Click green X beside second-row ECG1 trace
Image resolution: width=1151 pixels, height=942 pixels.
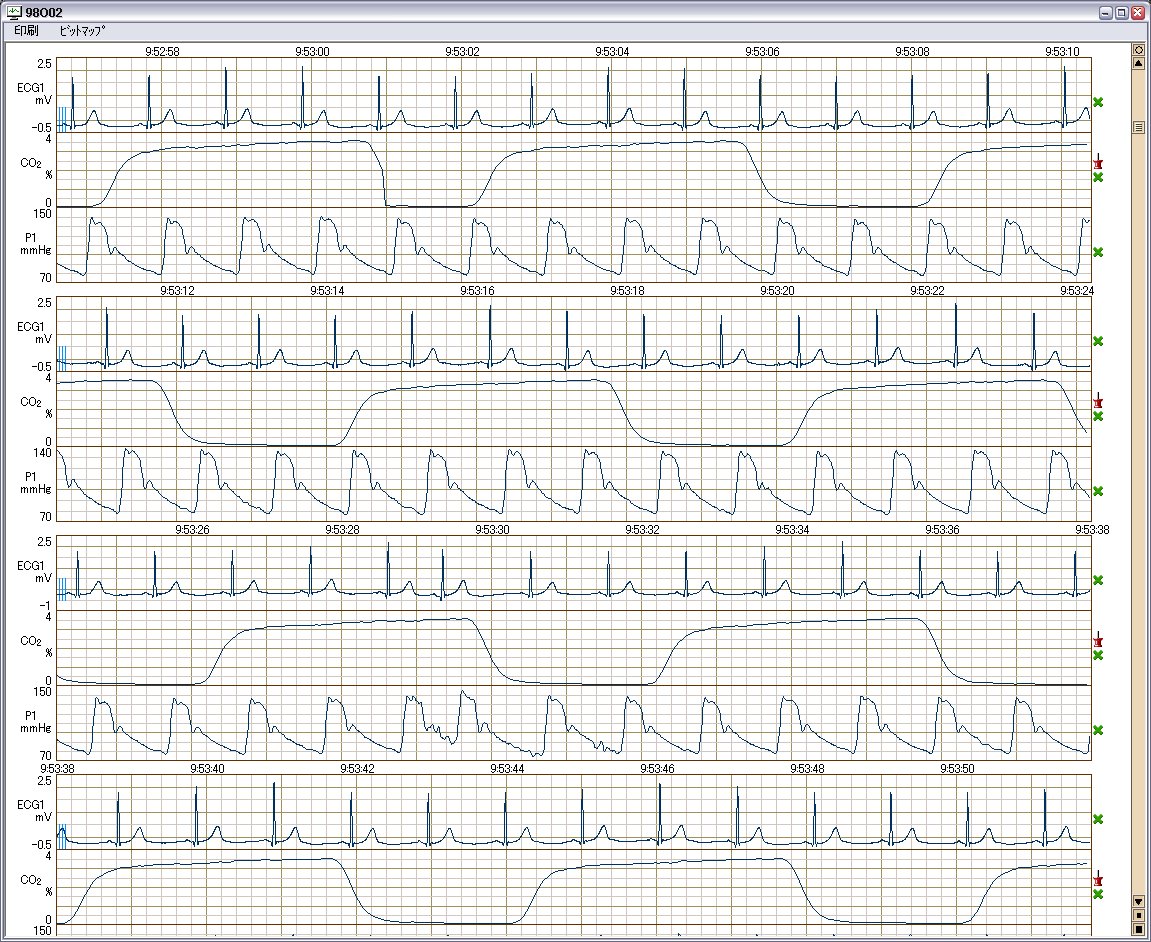(1098, 341)
